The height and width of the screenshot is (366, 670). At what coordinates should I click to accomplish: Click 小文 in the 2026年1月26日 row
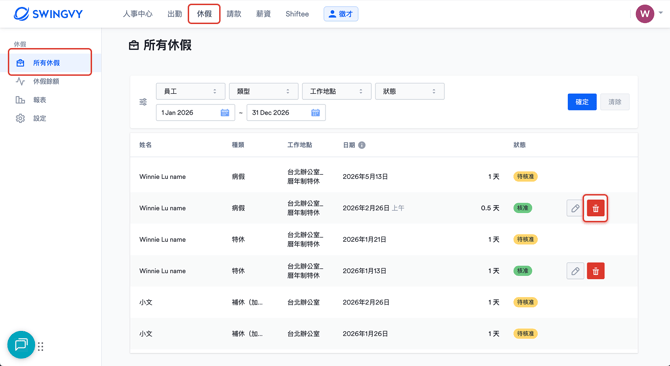pyautogui.click(x=146, y=334)
